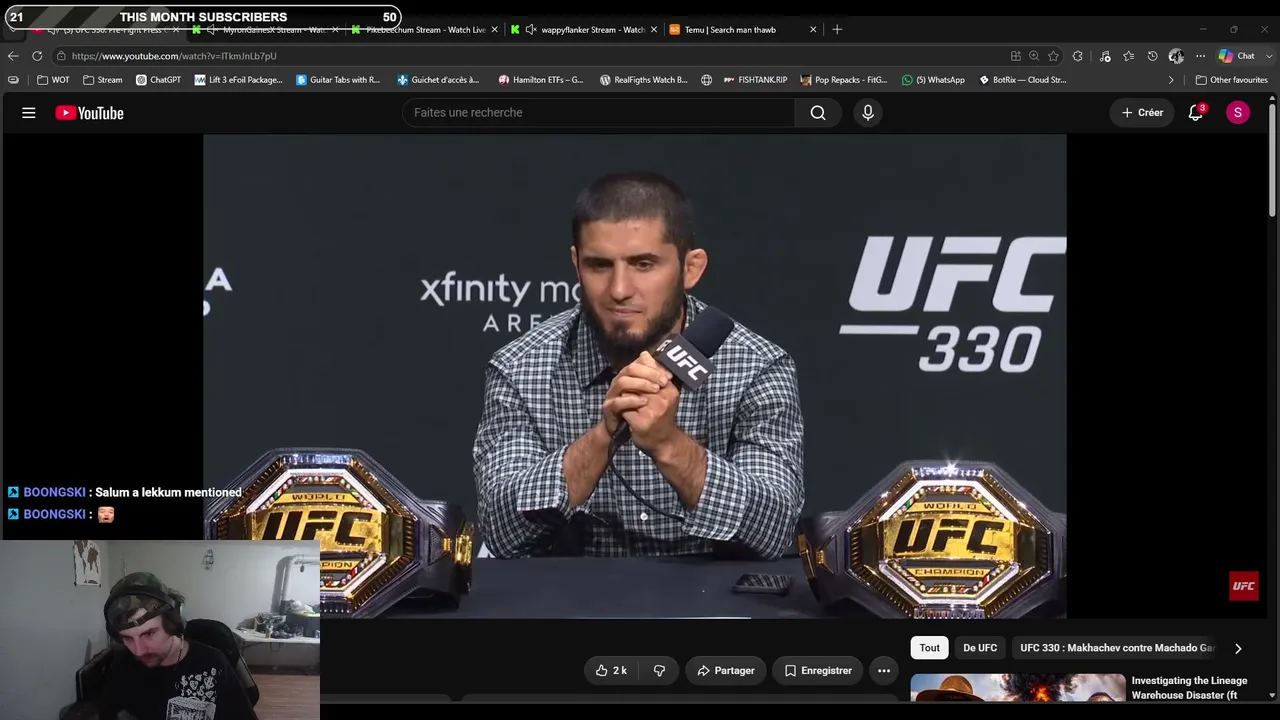Click the Créer button
This screenshot has height=720, width=1280.
point(1142,113)
